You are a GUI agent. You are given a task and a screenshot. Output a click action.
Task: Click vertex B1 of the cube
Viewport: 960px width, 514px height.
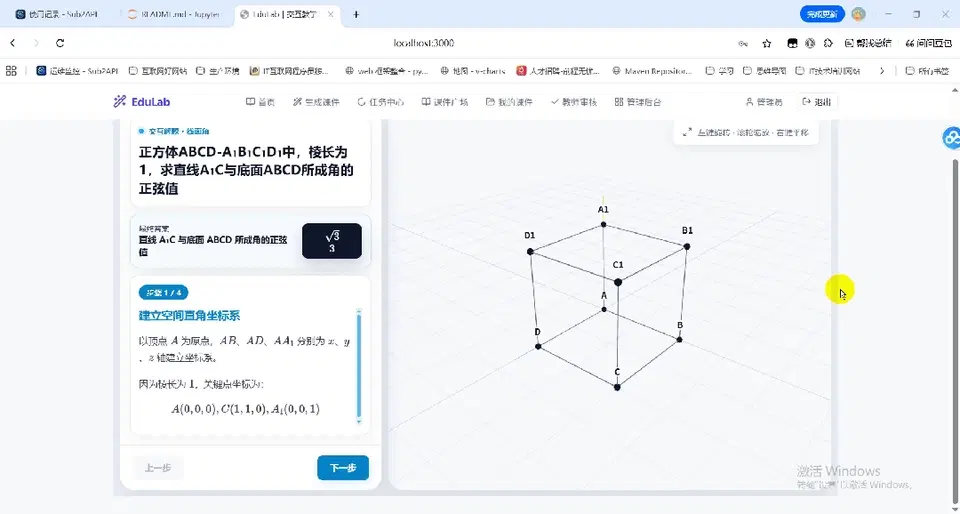(x=687, y=247)
